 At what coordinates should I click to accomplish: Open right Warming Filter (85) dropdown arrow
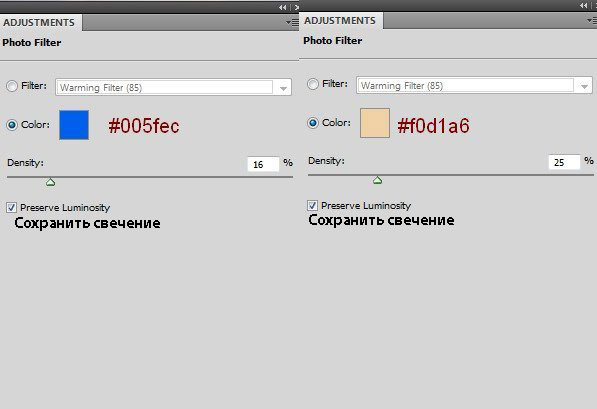[584, 86]
